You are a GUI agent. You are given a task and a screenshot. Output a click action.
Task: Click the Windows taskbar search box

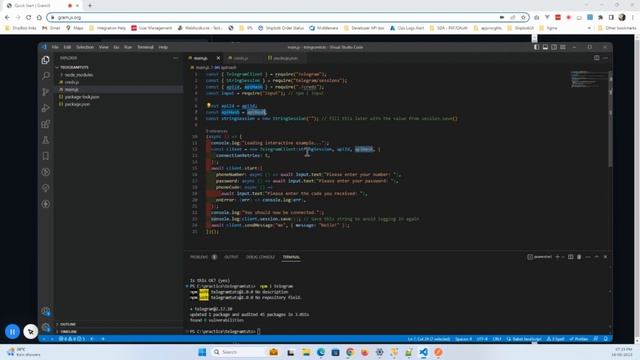tap(237, 352)
